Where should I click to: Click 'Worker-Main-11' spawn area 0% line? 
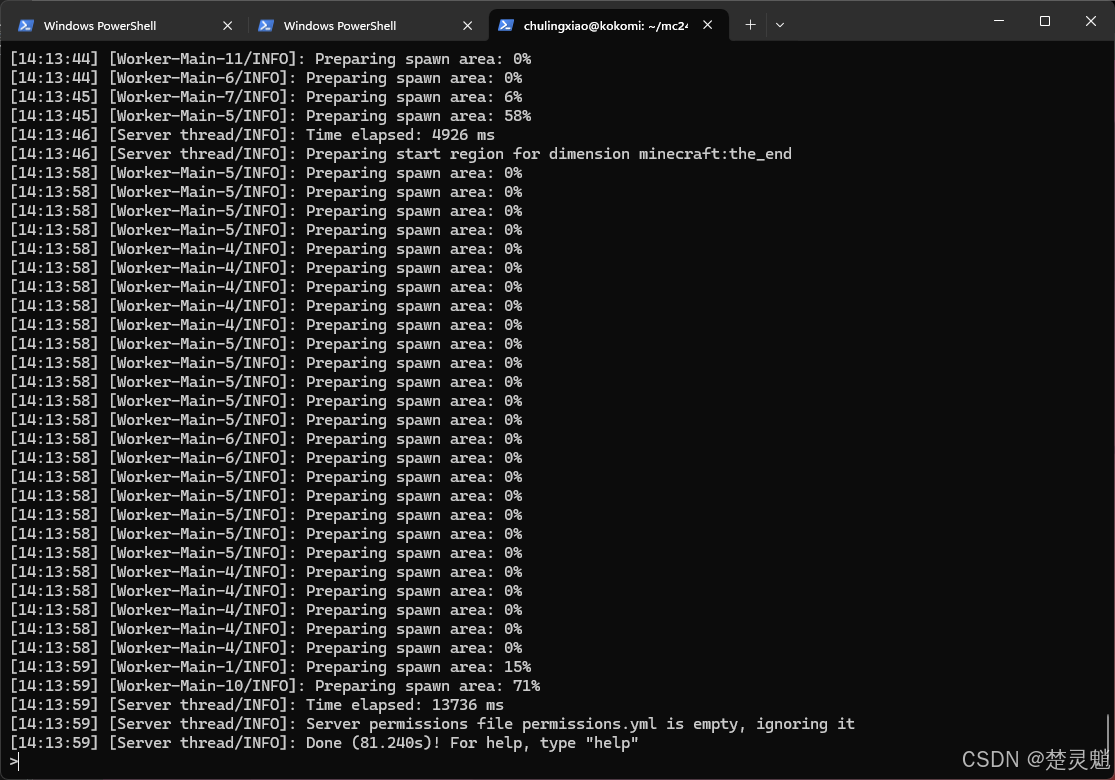pyautogui.click(x=270, y=59)
